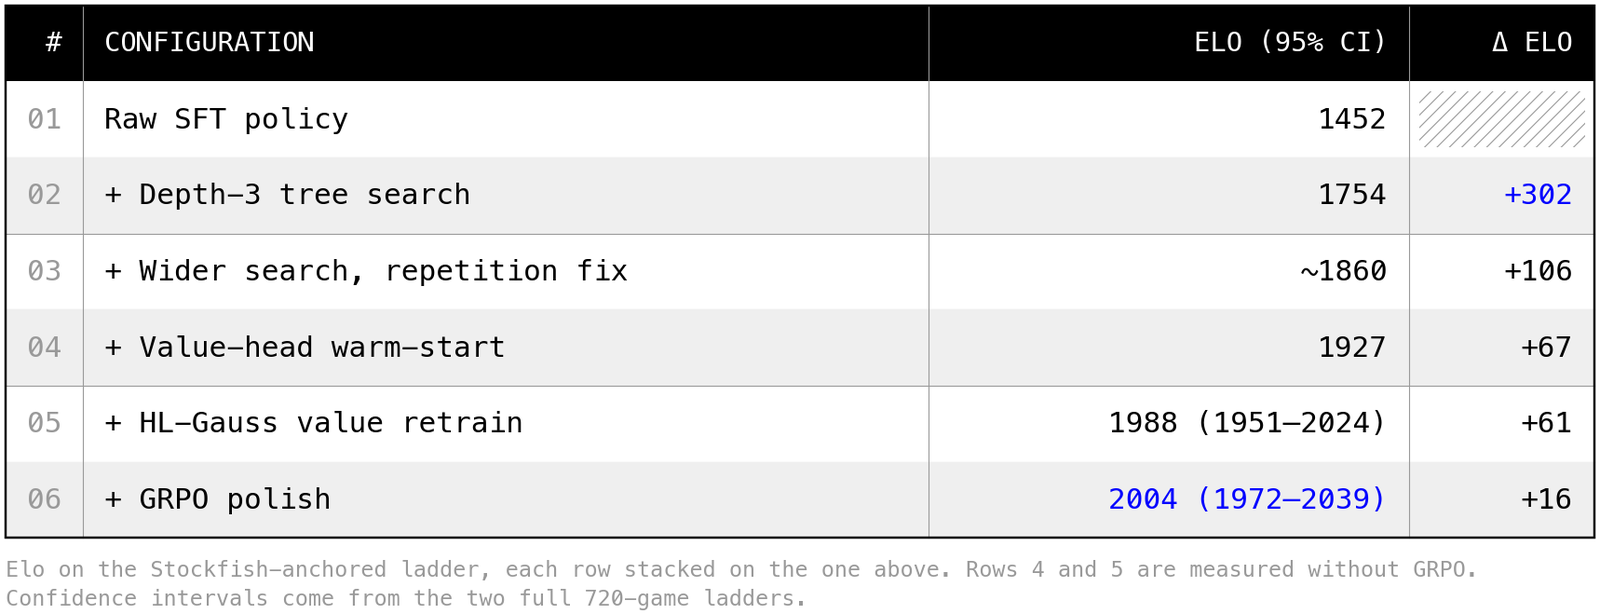Click the blue +302 delta value
The height and width of the screenshot is (614, 1600).
[x=1538, y=195]
